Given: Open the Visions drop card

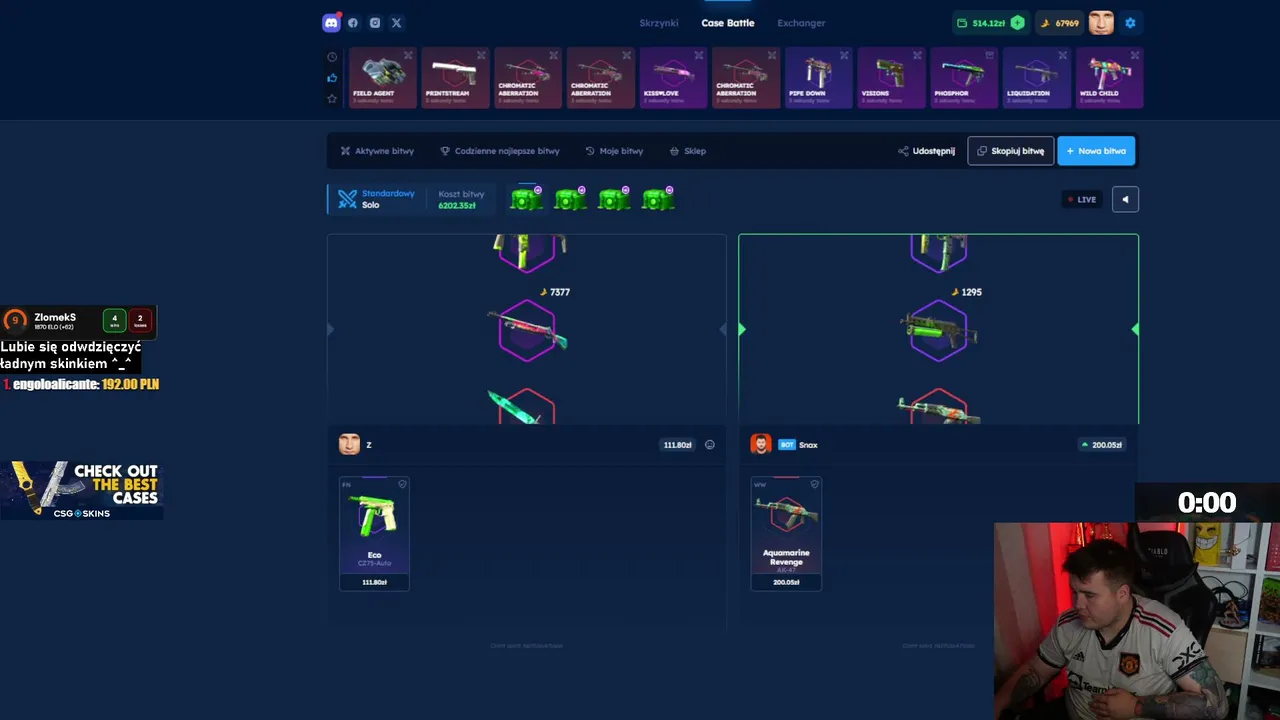Looking at the screenshot, I should tap(892, 77).
